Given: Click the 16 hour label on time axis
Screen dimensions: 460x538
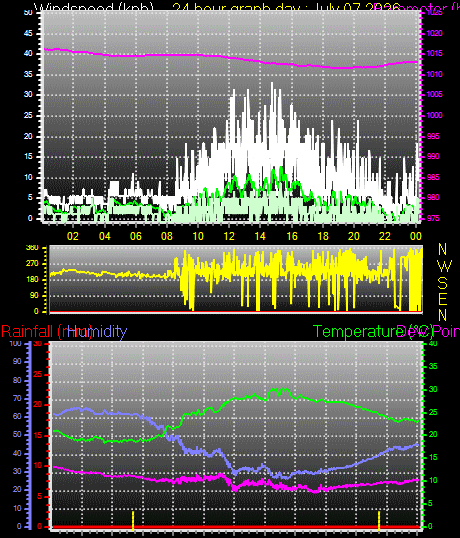Looking at the screenshot, I should tap(292, 236).
